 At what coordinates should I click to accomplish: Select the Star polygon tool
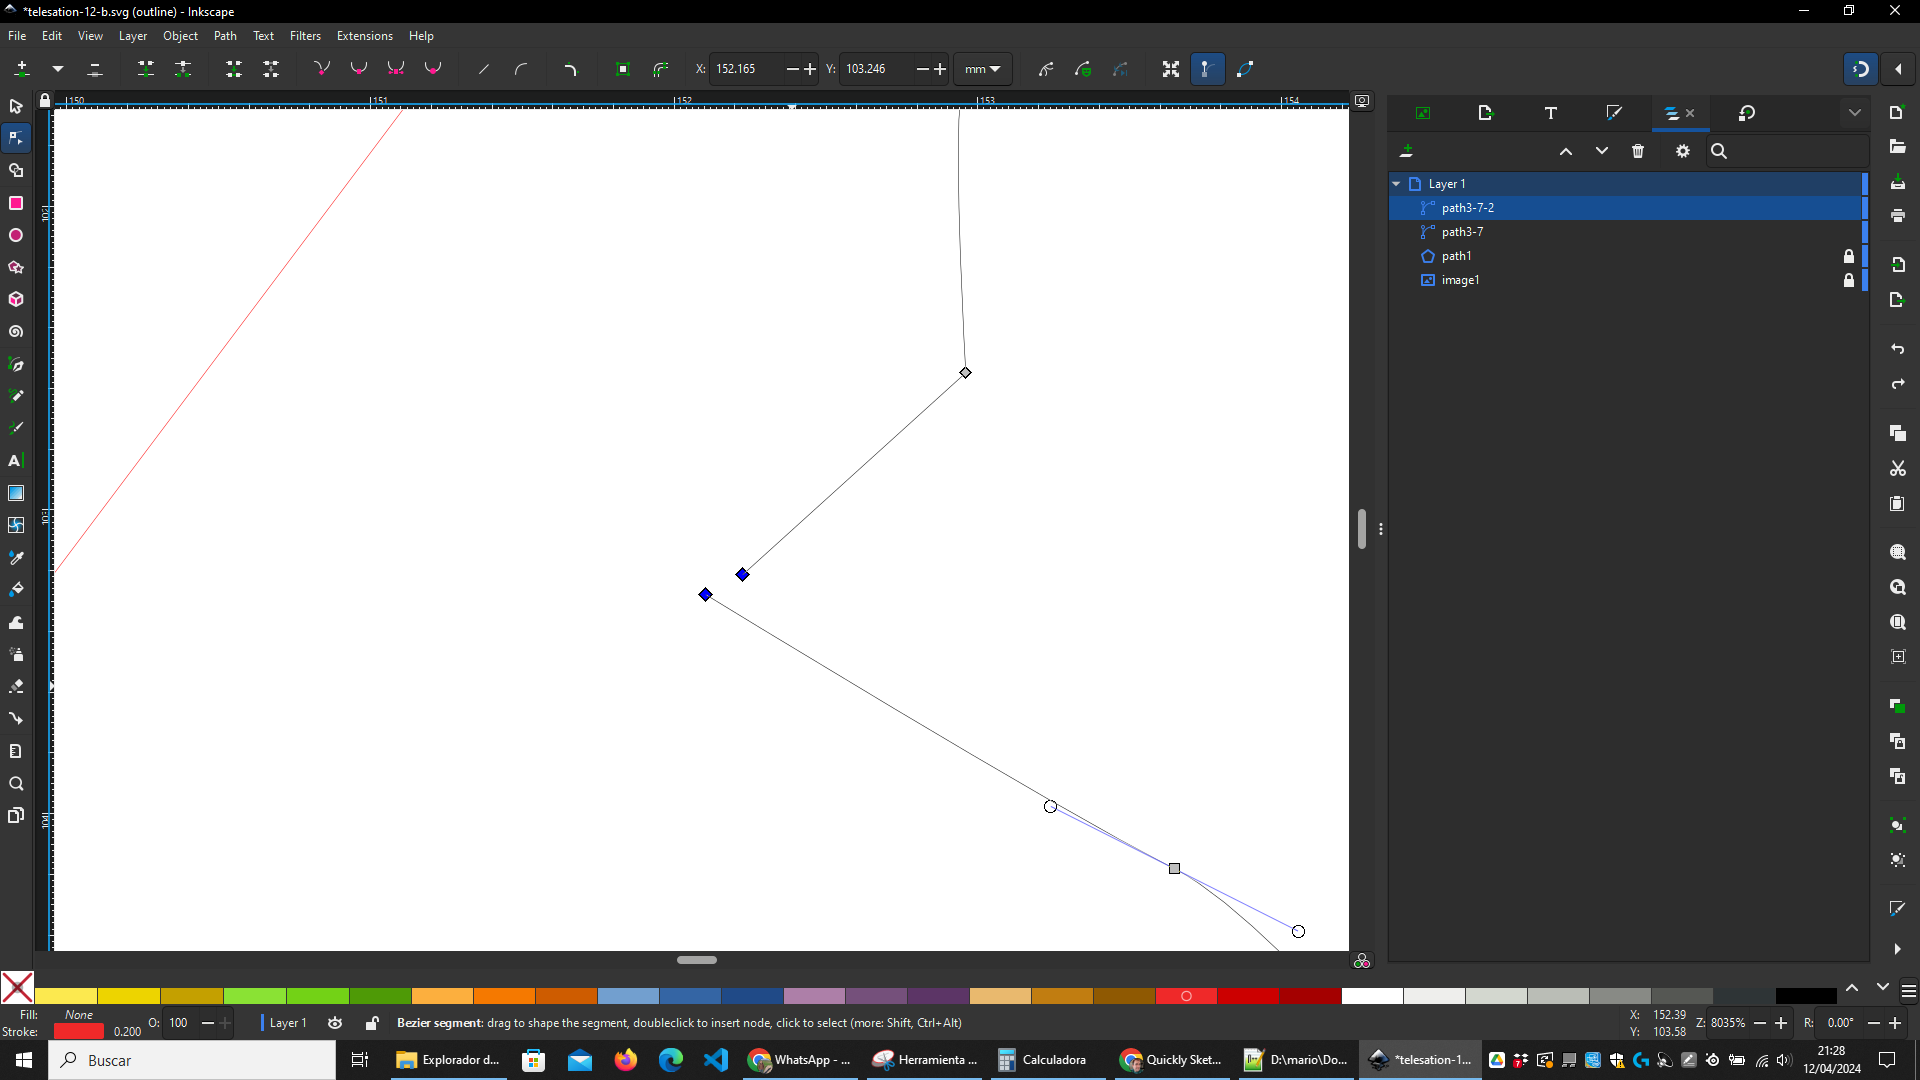point(16,267)
